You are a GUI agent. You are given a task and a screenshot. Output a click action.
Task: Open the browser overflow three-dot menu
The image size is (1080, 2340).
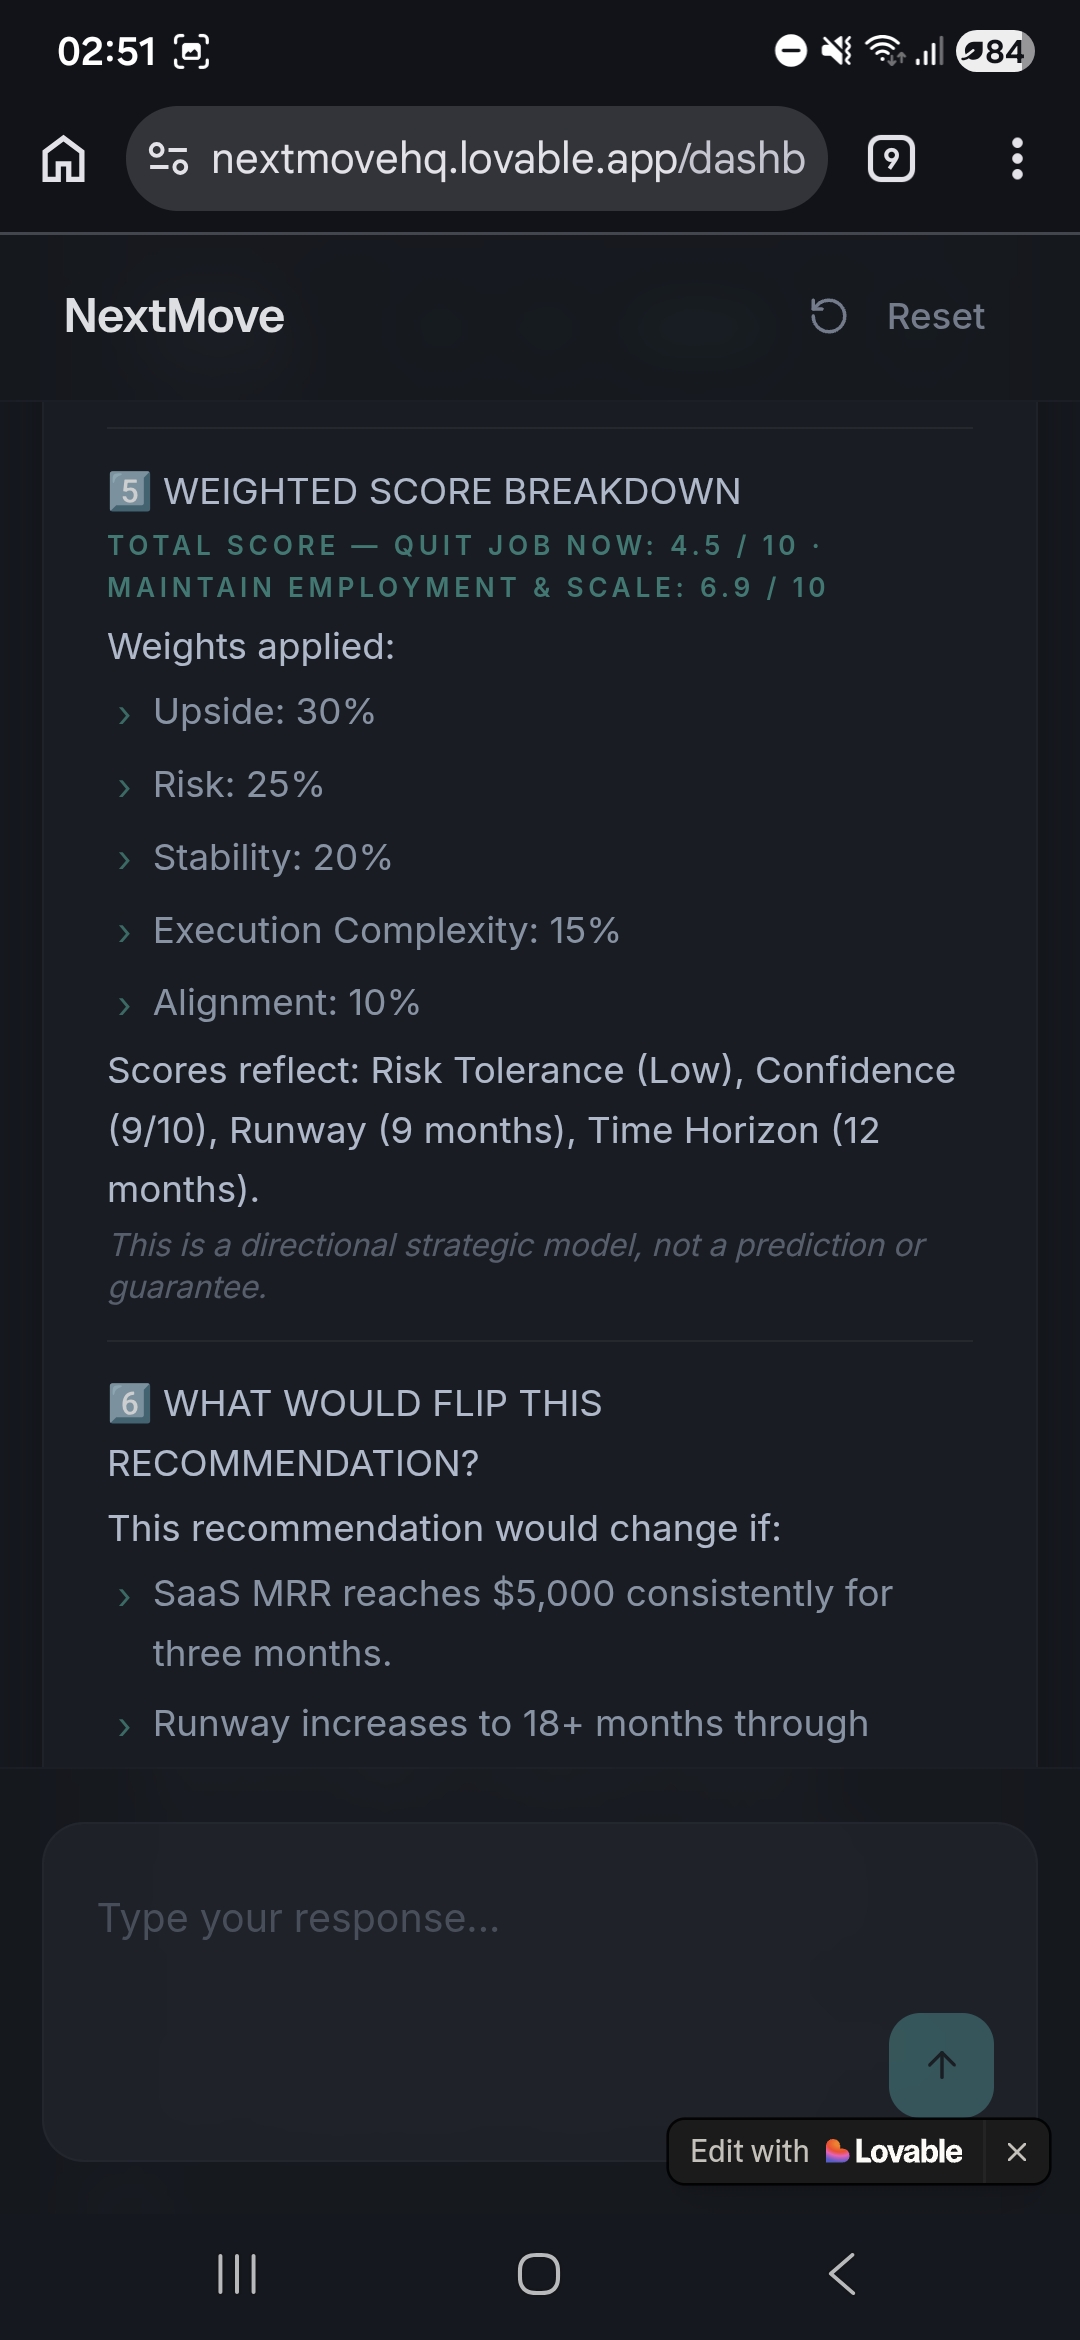[1017, 158]
